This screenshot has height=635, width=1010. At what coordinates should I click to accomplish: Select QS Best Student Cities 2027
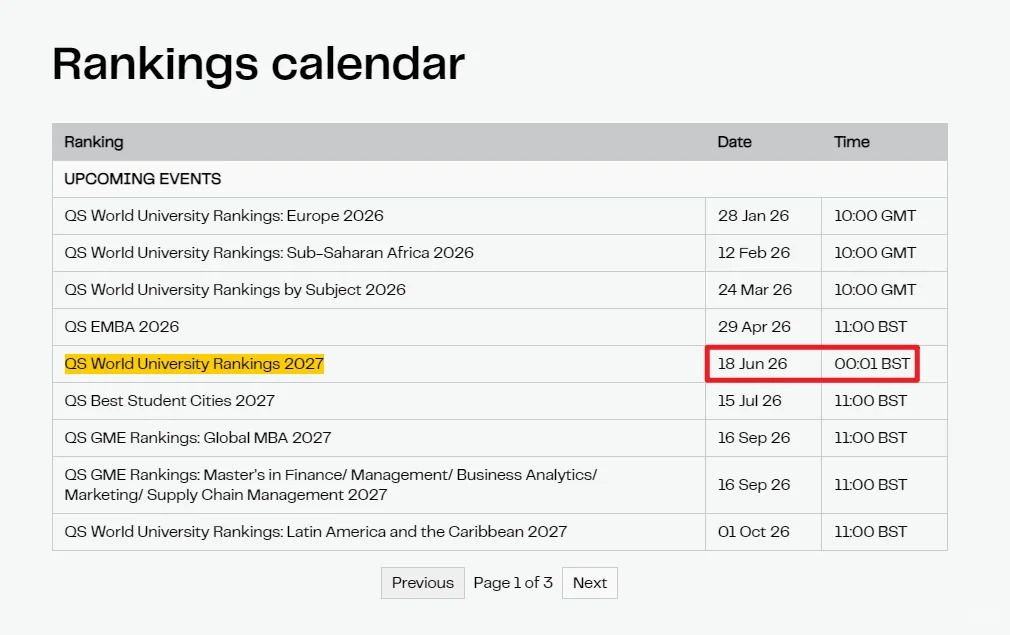(169, 401)
